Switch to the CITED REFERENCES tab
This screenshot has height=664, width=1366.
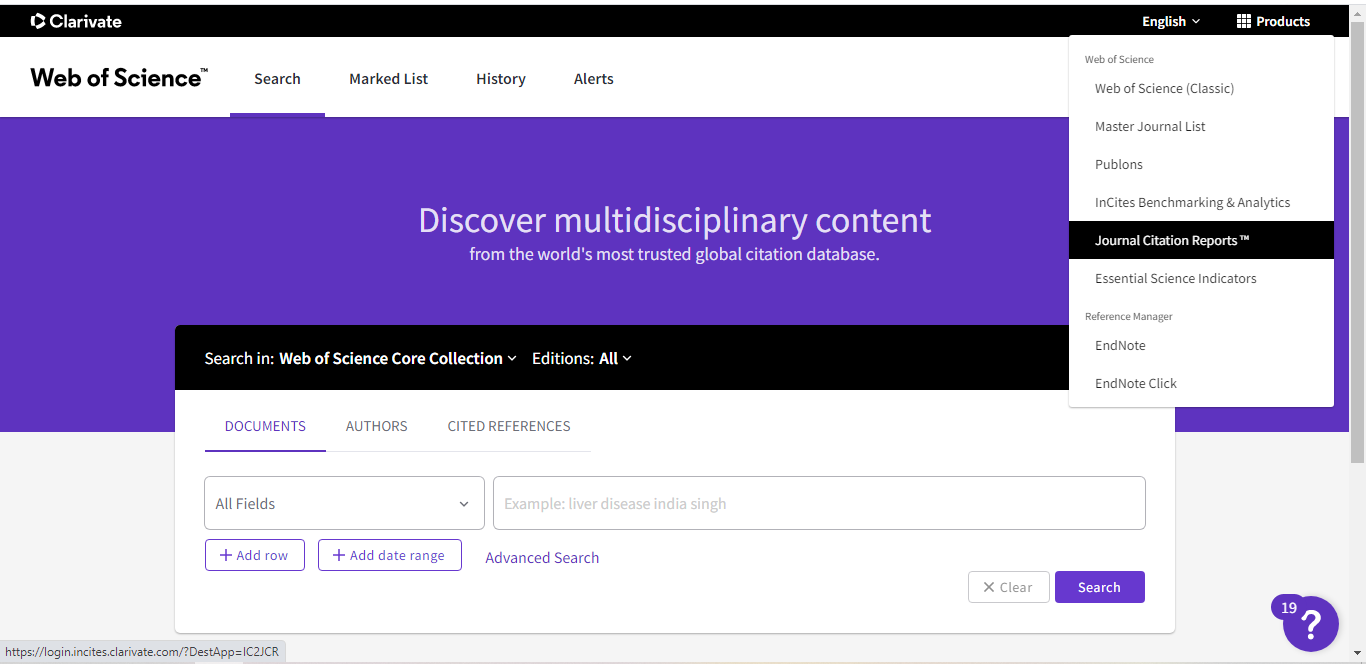point(509,426)
